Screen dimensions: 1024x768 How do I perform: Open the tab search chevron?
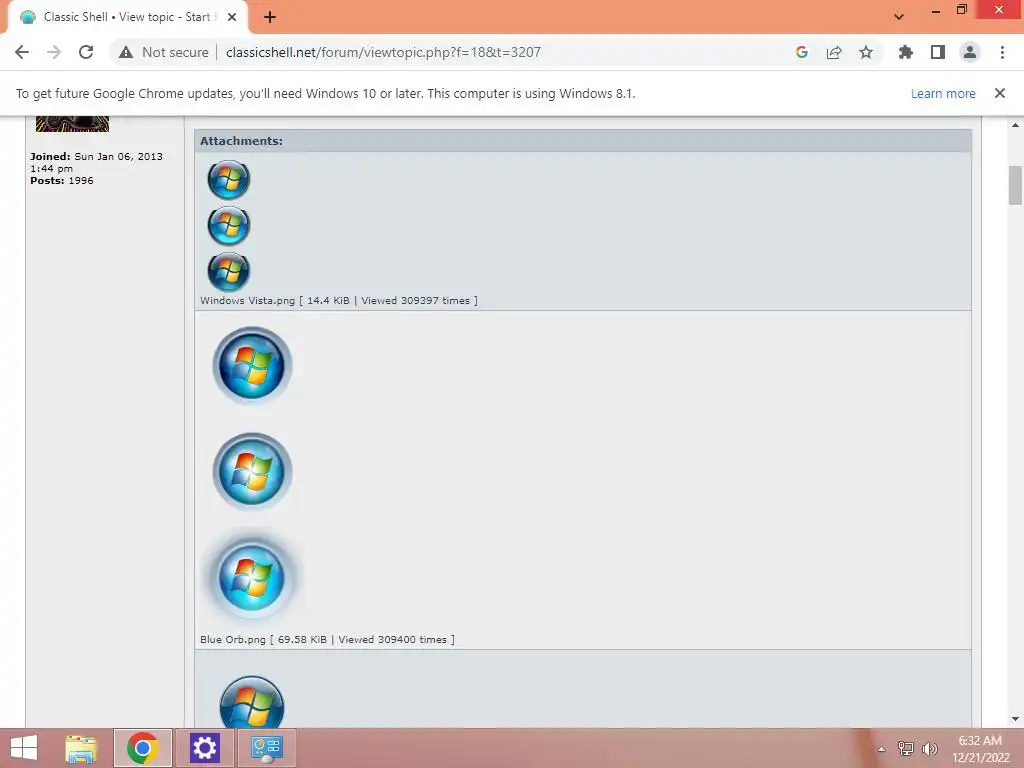tap(899, 17)
